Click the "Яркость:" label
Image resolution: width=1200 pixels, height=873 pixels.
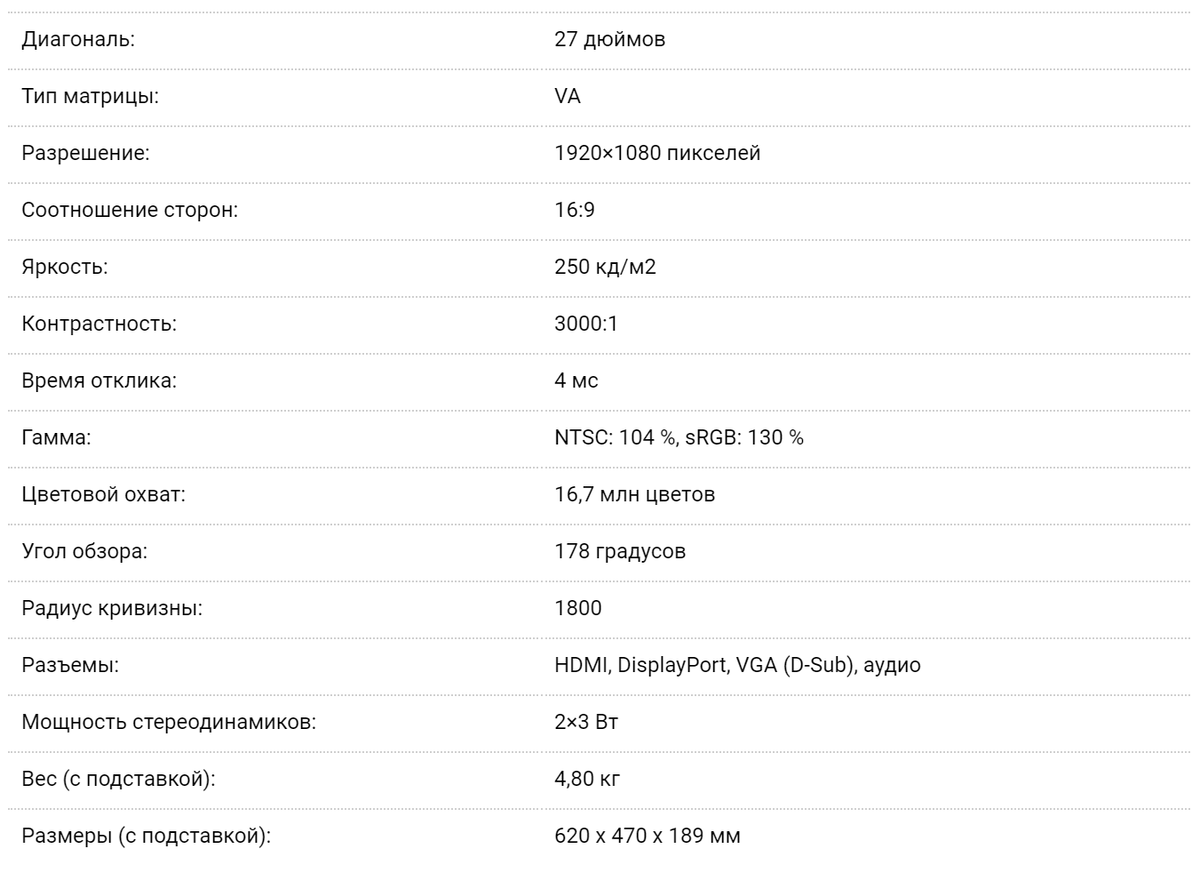(56, 269)
